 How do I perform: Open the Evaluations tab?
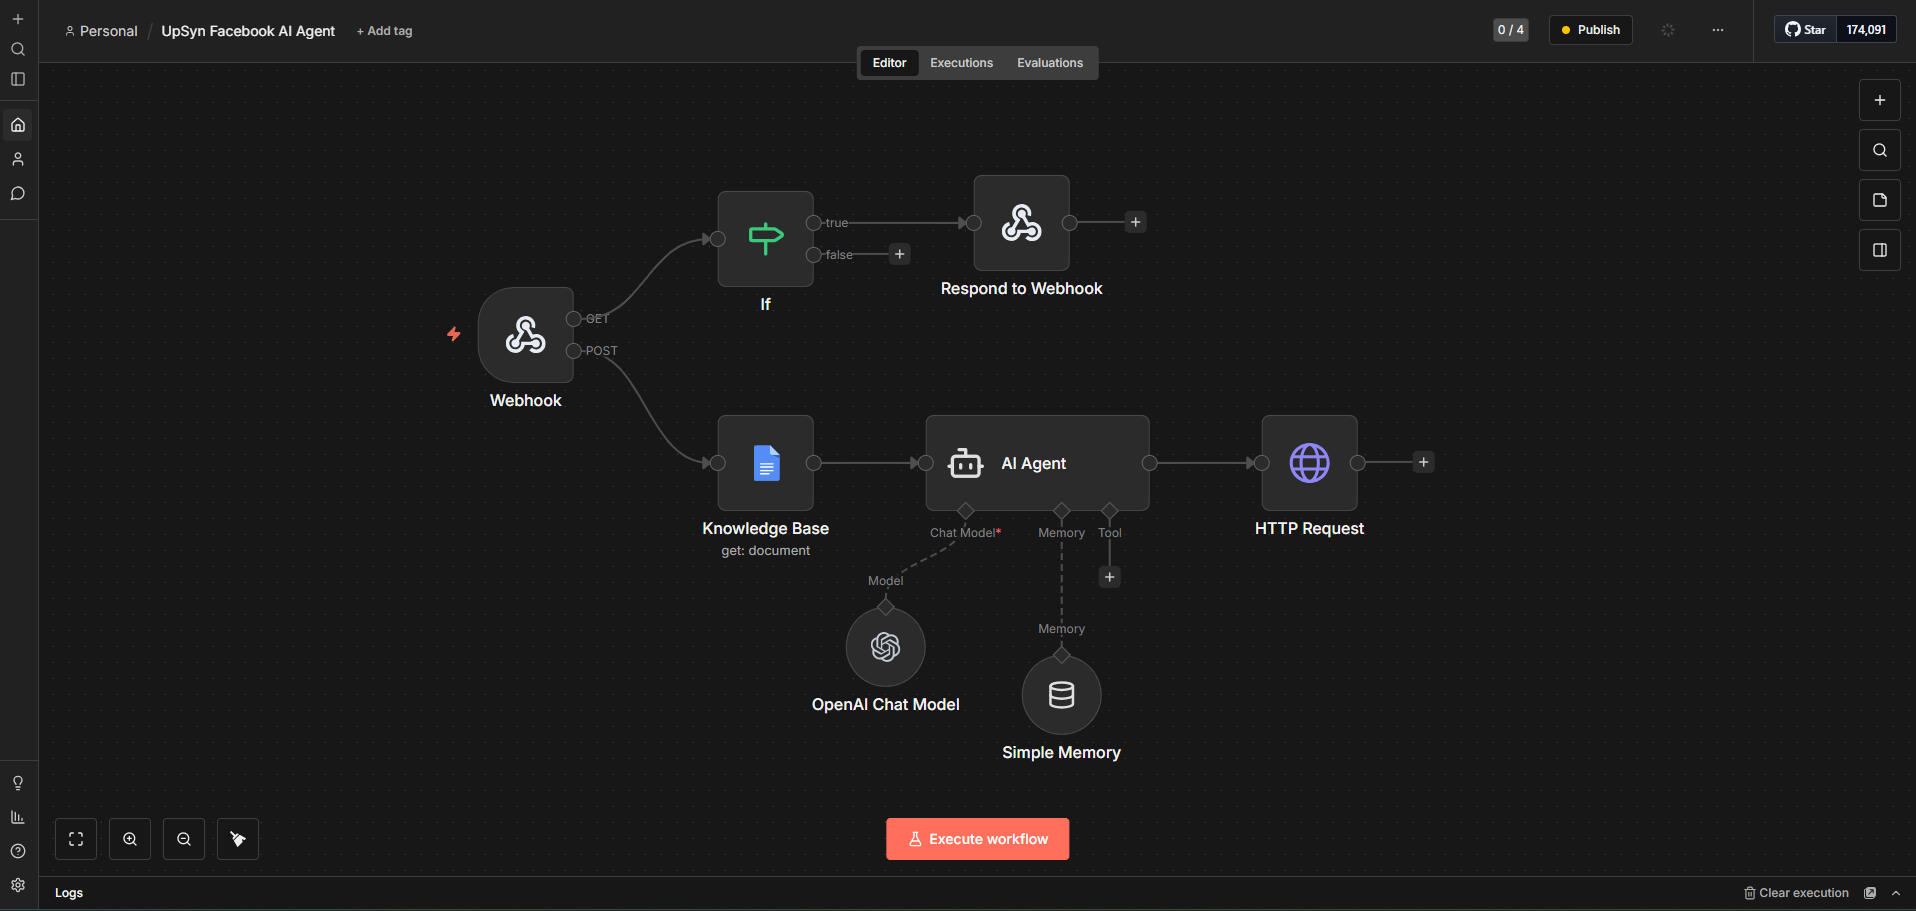tap(1048, 62)
